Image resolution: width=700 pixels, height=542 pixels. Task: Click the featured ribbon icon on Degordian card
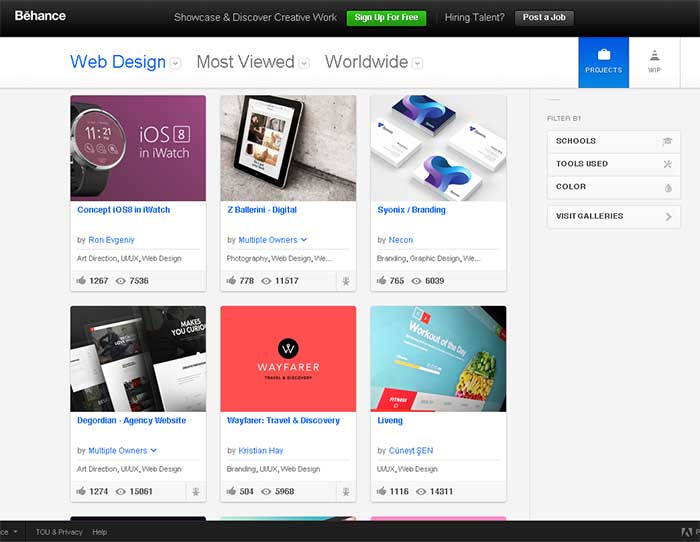tap(196, 492)
